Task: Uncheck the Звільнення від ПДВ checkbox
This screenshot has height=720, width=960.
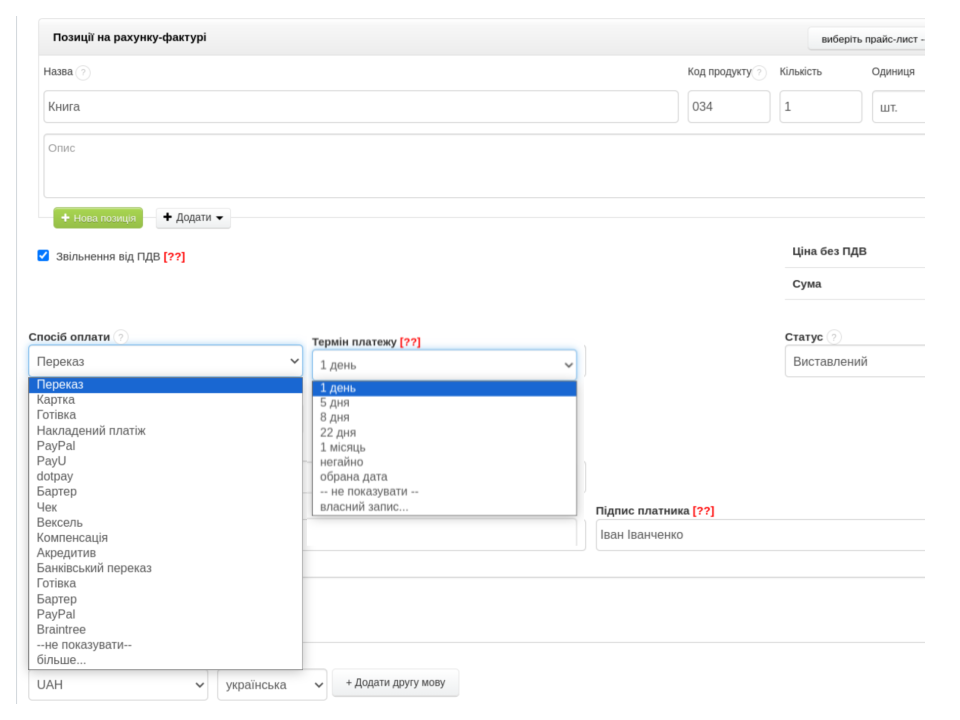Action: tap(43, 256)
